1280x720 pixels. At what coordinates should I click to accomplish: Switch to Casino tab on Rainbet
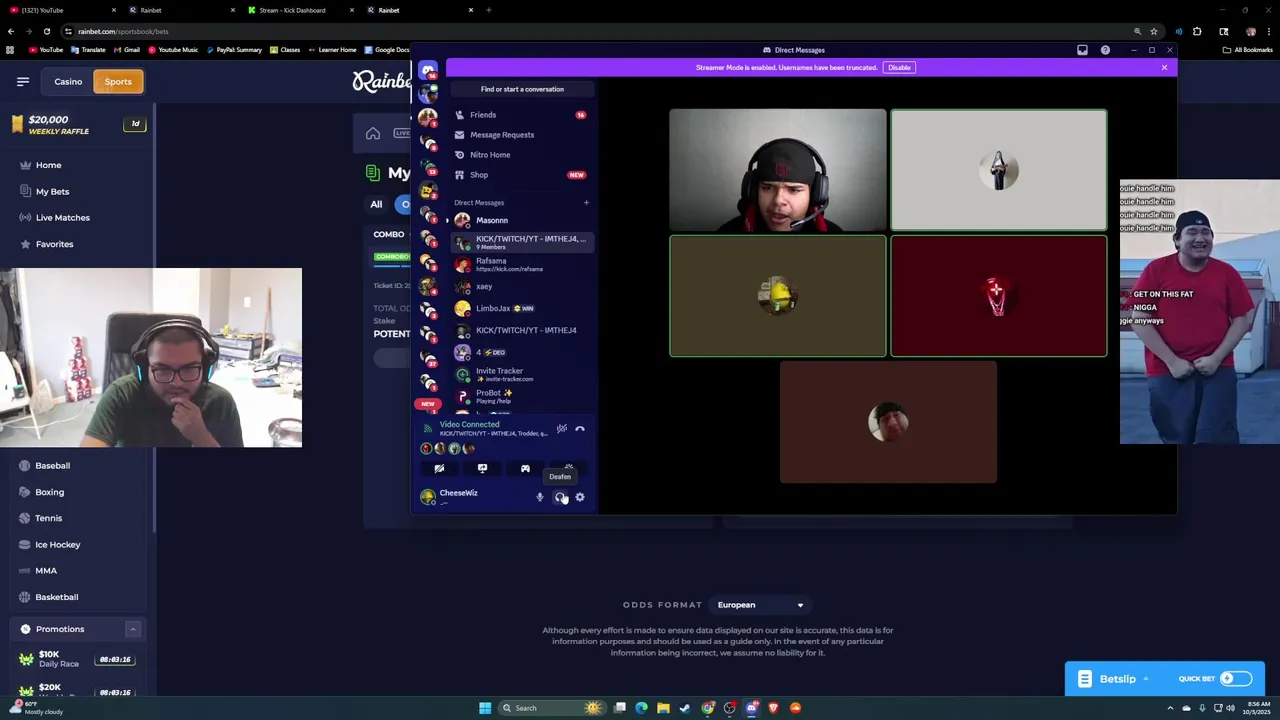[68, 81]
